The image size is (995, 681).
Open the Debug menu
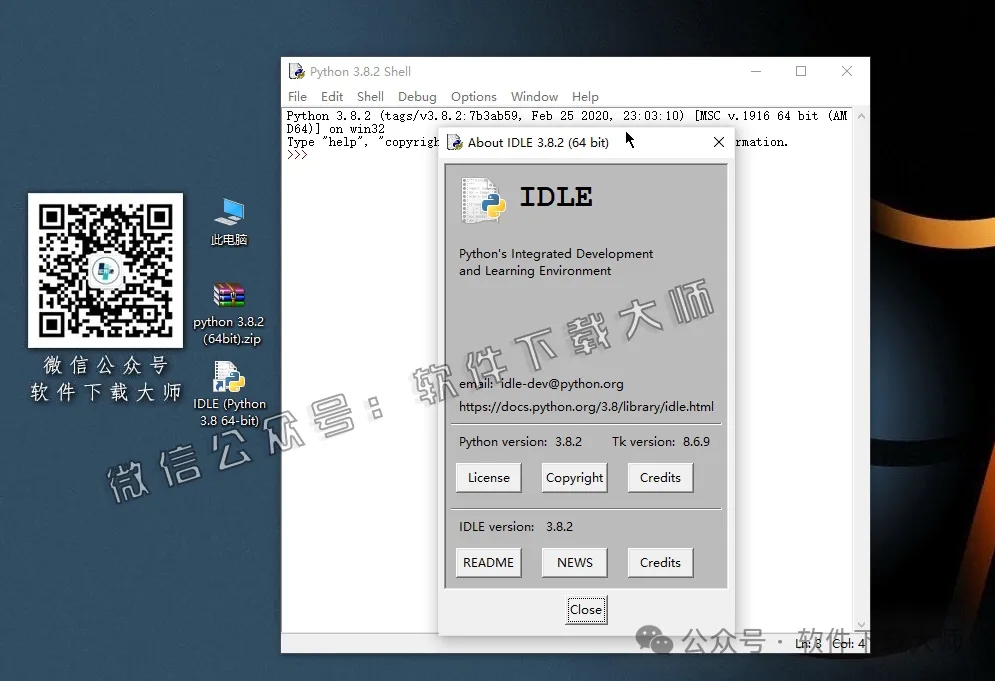pyautogui.click(x=417, y=96)
